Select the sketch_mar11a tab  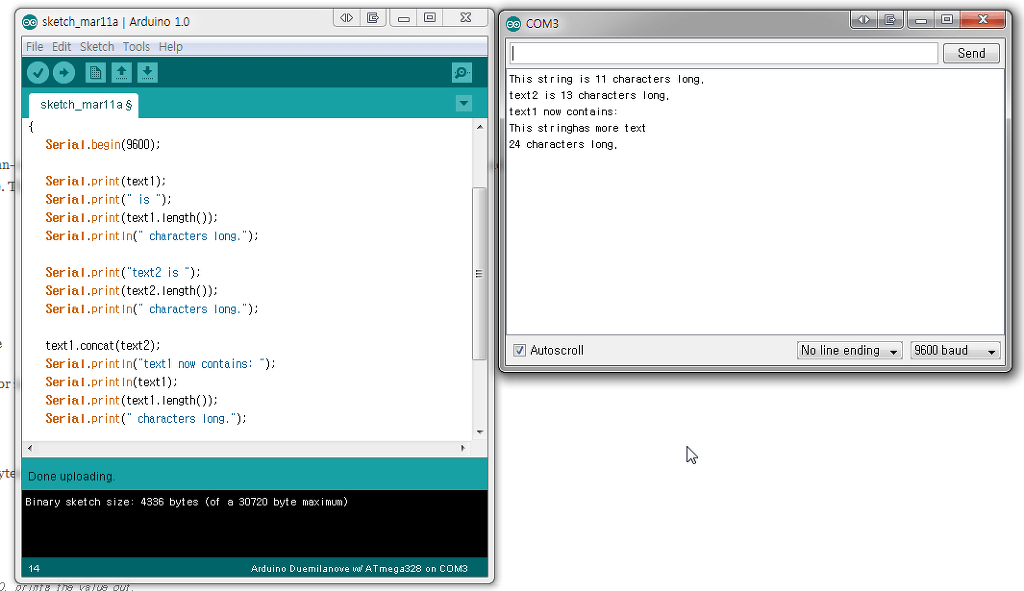click(x=84, y=104)
